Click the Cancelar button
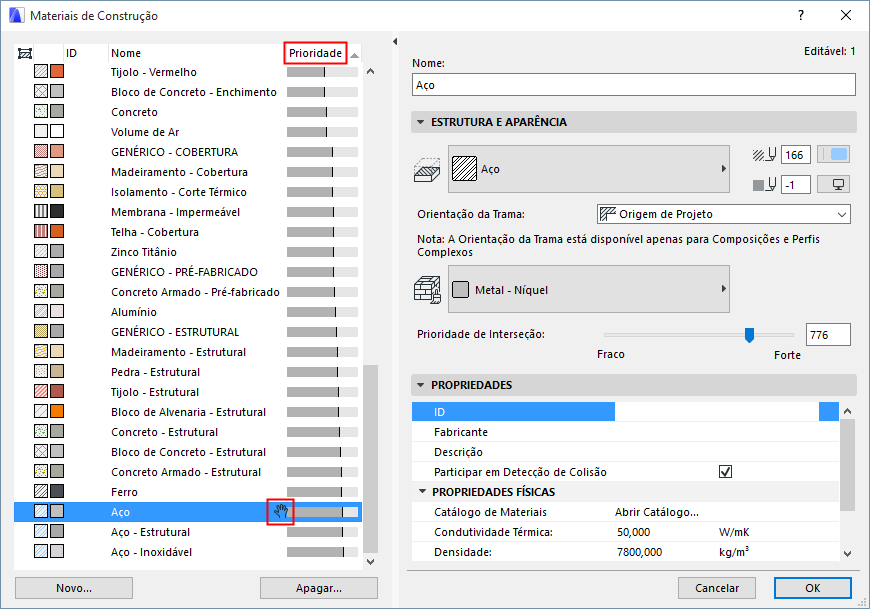The image size is (870, 609). pos(717,588)
